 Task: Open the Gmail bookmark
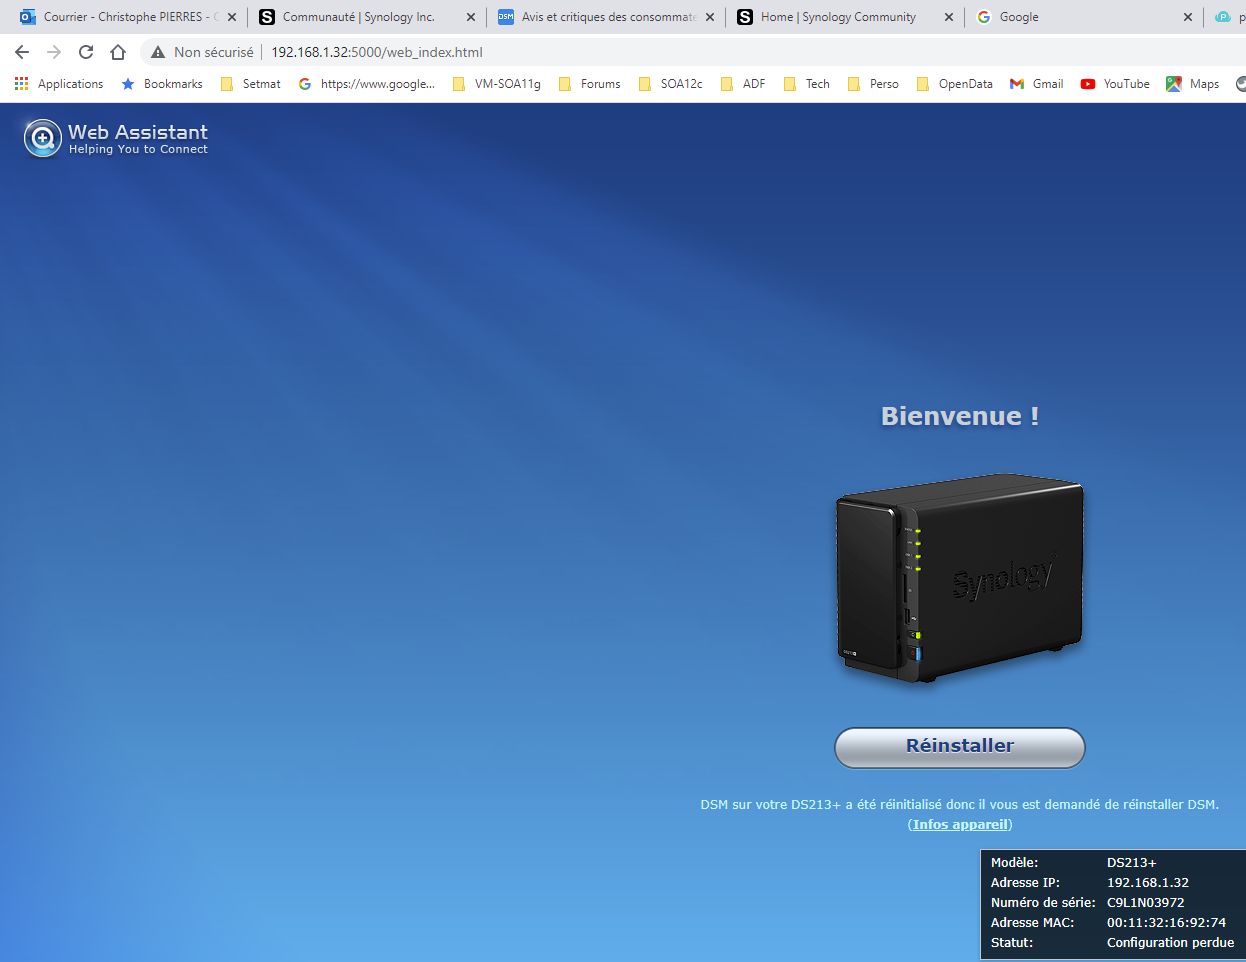click(1037, 84)
